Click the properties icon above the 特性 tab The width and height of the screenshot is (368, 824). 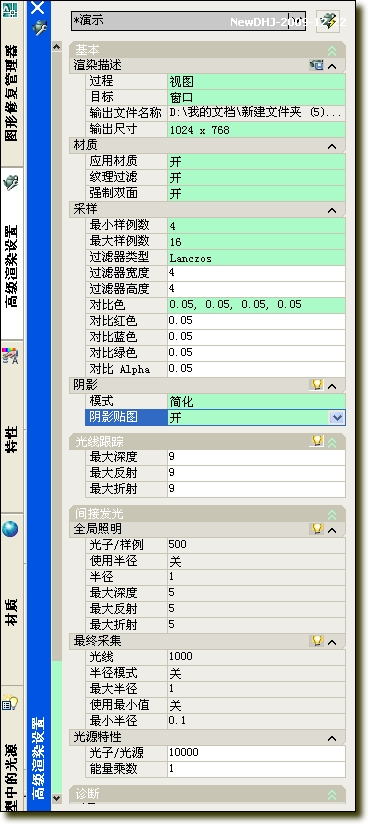(x=10, y=356)
